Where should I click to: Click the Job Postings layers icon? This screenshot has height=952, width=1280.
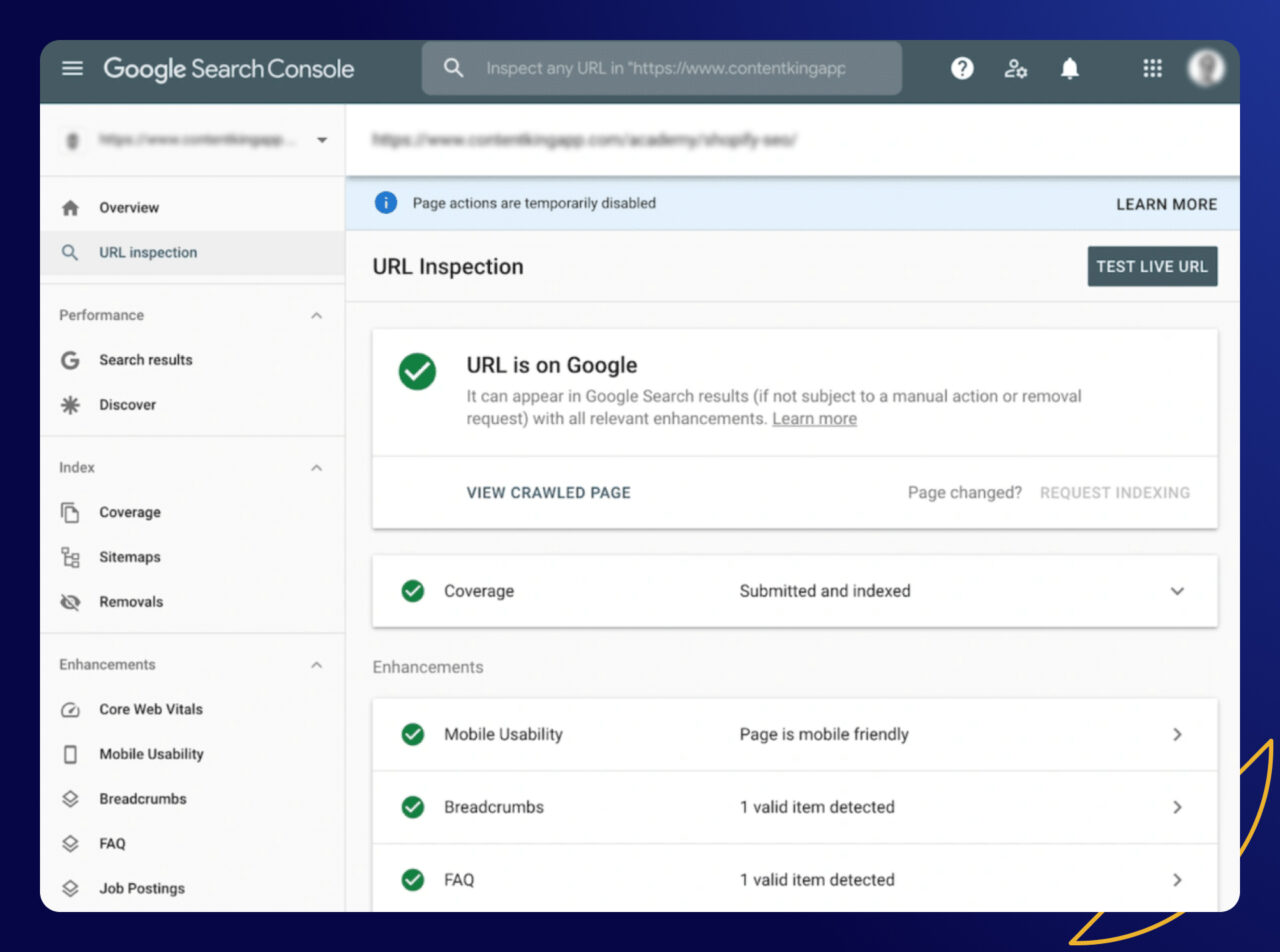[x=70, y=888]
